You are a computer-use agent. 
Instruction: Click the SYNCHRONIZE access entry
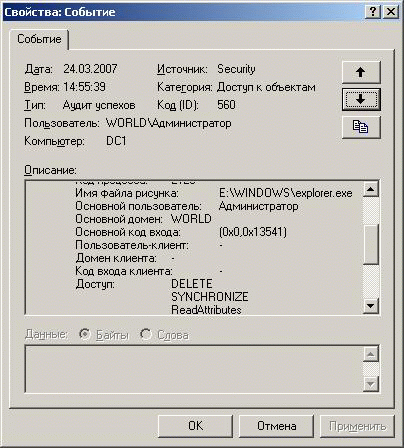click(x=210, y=297)
